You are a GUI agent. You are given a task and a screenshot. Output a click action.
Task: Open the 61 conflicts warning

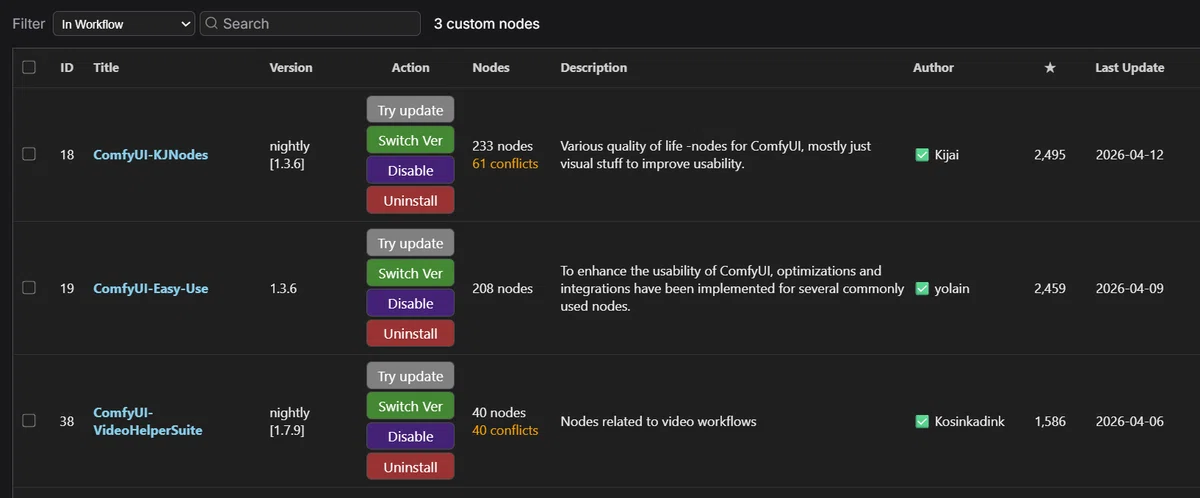coord(505,163)
